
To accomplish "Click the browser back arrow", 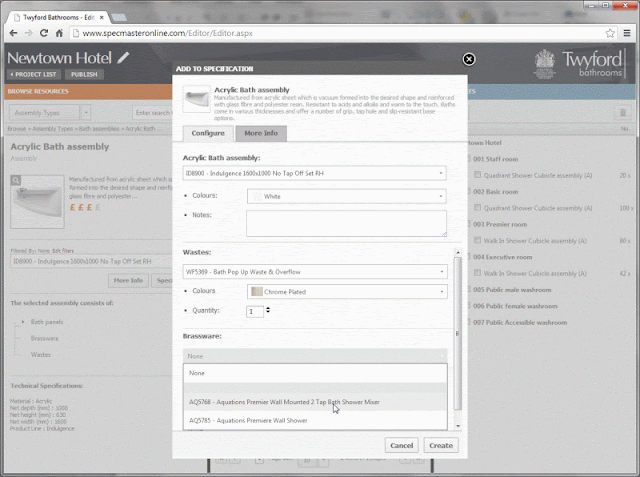I will click(x=13, y=33).
